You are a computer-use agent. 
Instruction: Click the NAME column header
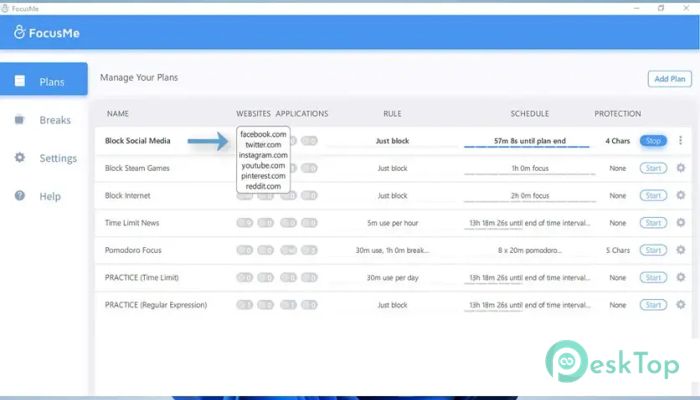(x=118, y=114)
